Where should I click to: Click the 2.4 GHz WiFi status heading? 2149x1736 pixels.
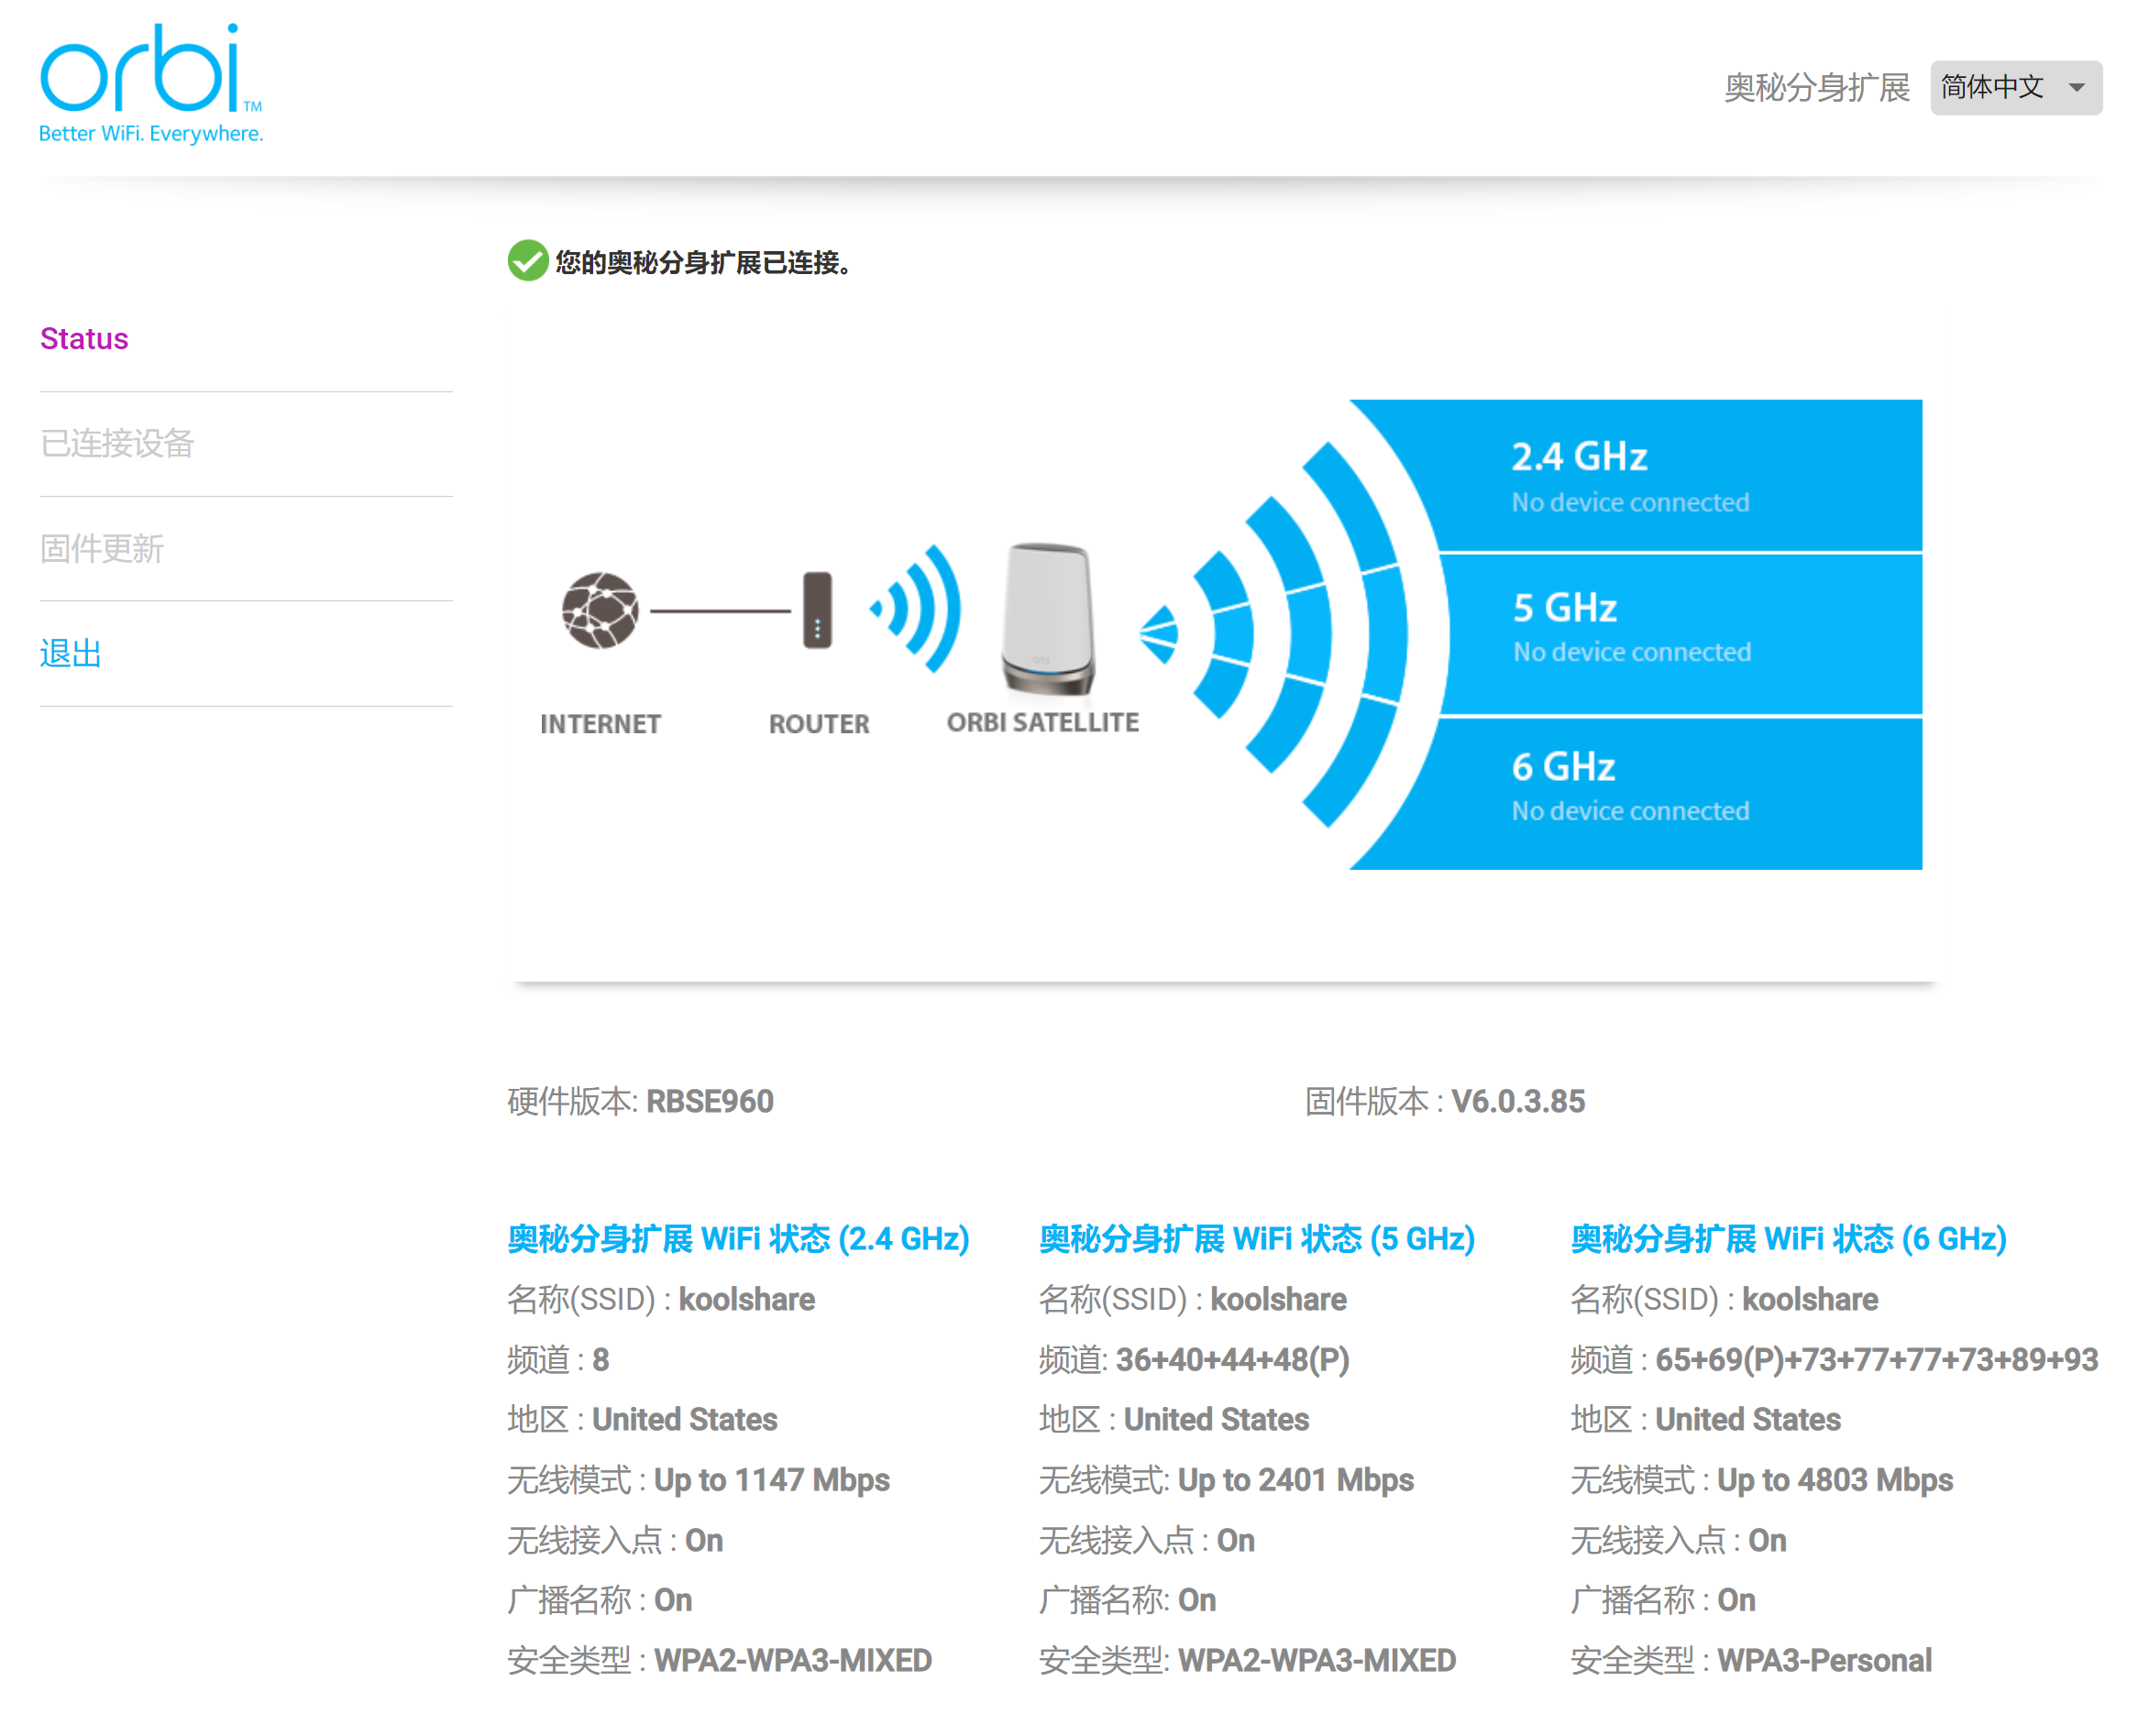tap(738, 1238)
